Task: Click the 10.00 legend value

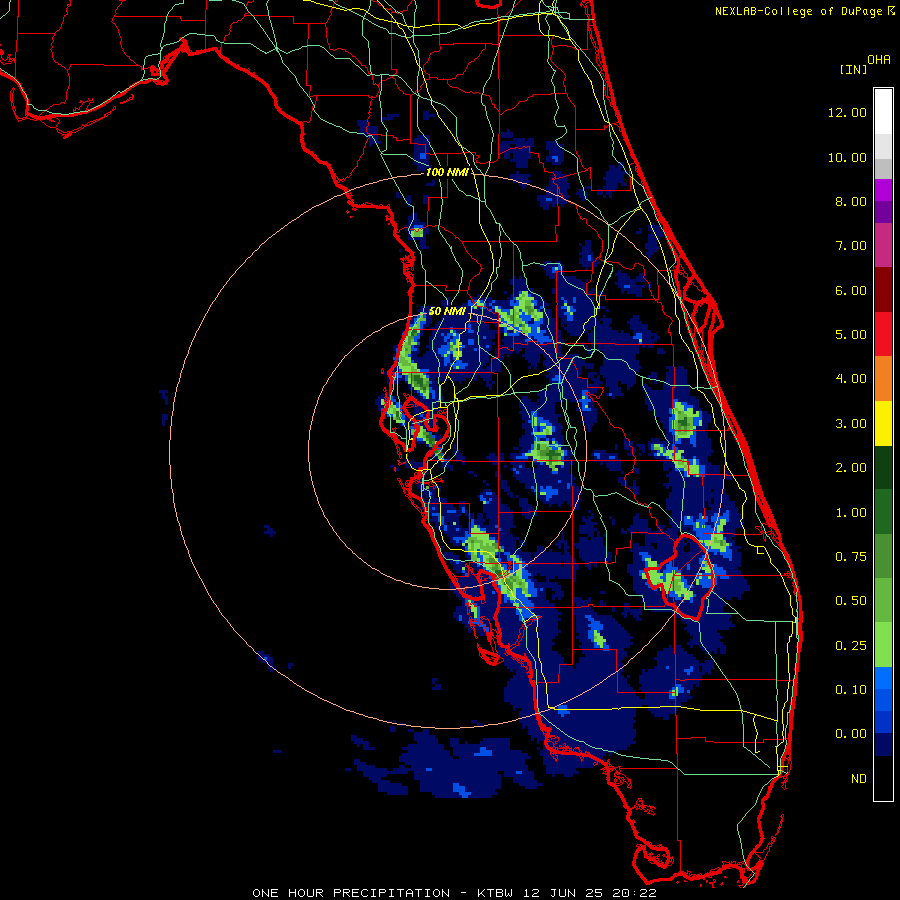Action: tap(847, 157)
